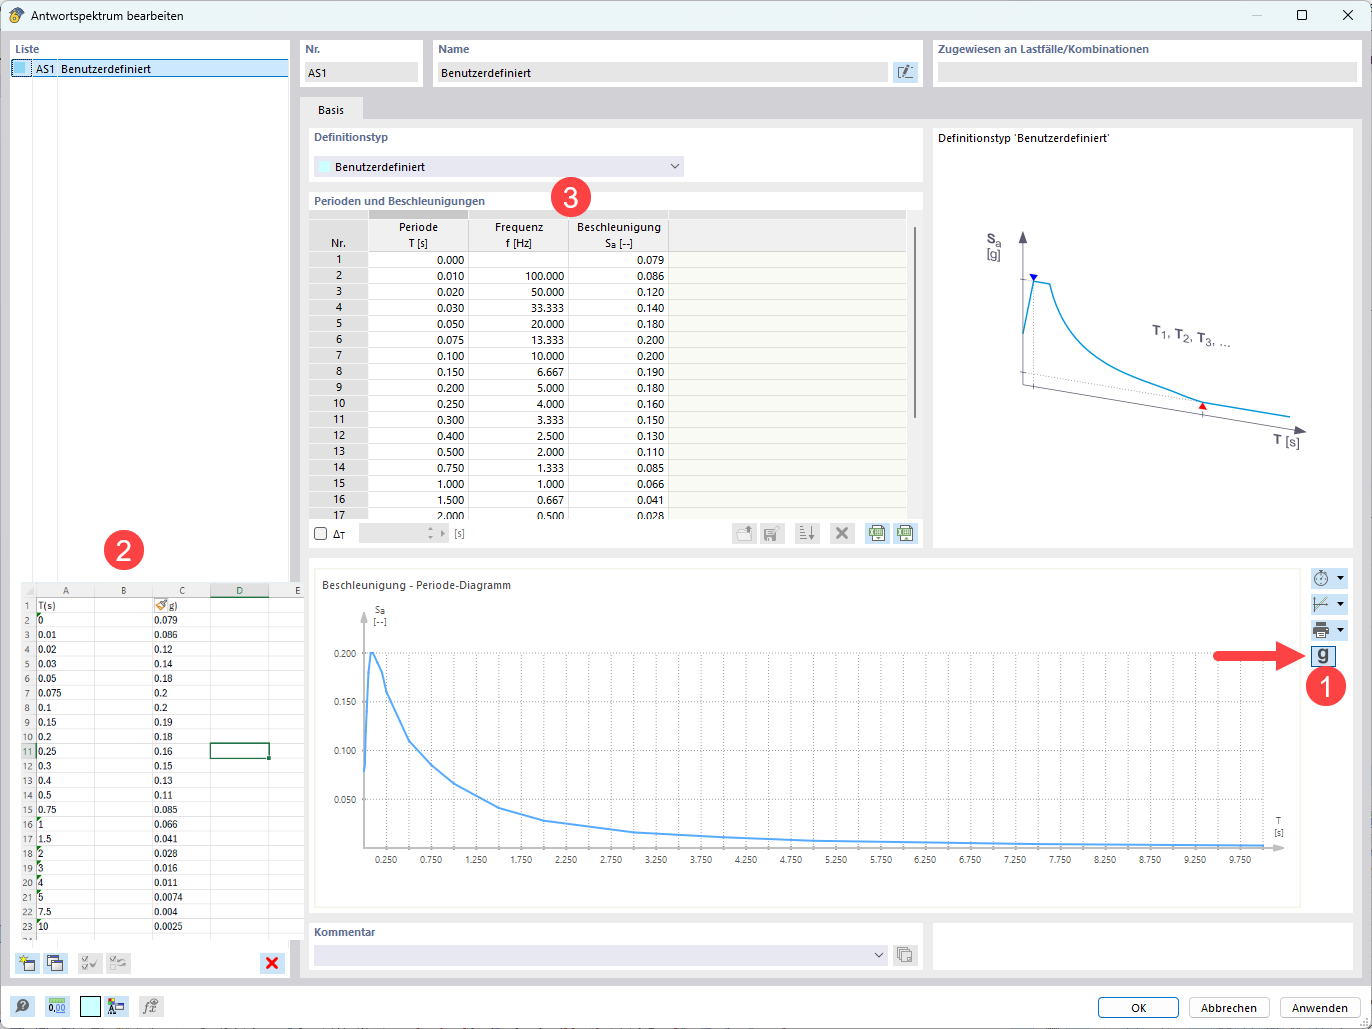Viewport: 1372px width, 1029px height.
Task: Click the Δτ time step spinner field
Action: (403, 534)
